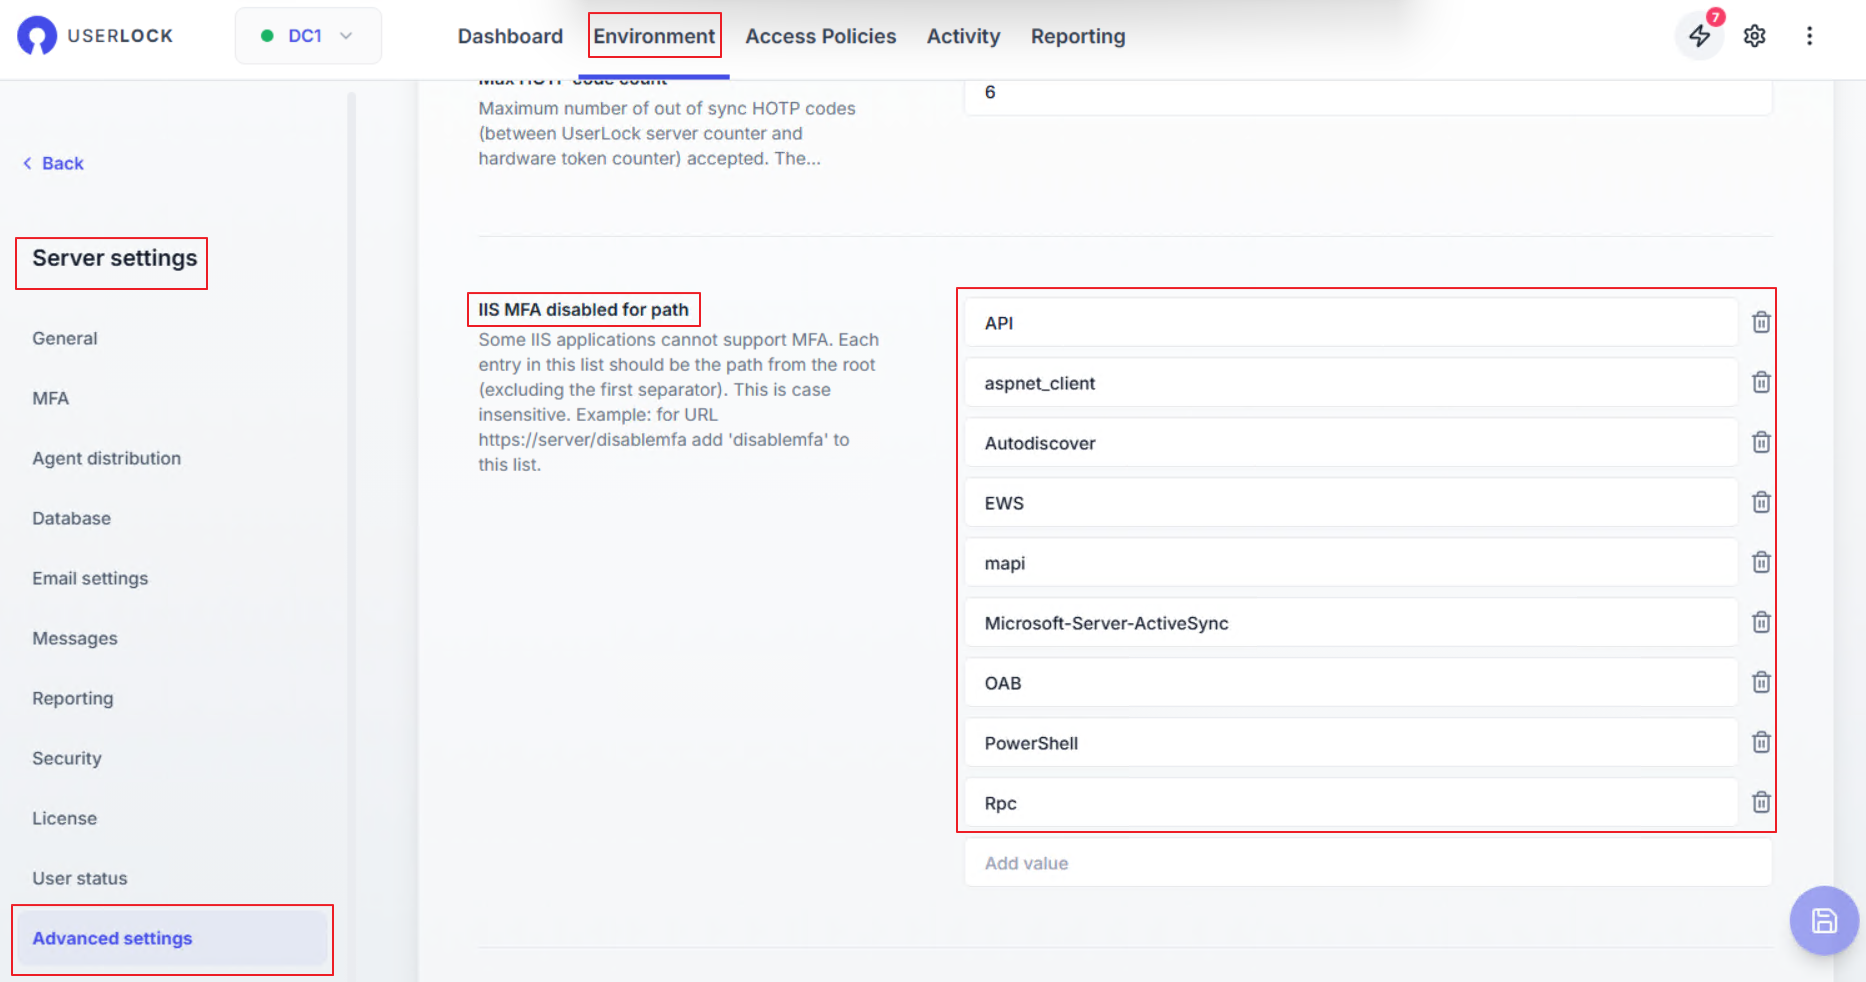Viewport: 1866px width, 982px height.
Task: Remove the aspnet_client path entry
Action: (1761, 383)
